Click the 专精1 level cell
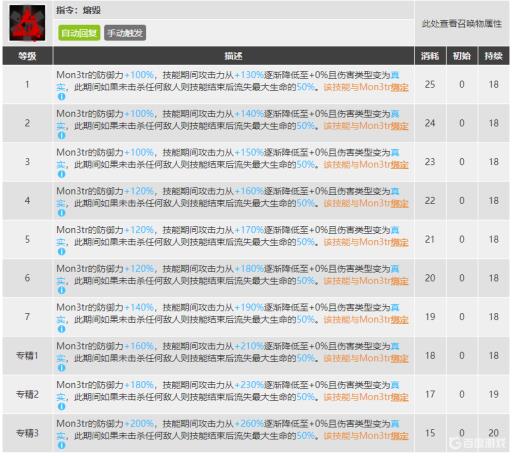Image resolution: width=512 pixels, height=456 pixels. click(x=27, y=356)
